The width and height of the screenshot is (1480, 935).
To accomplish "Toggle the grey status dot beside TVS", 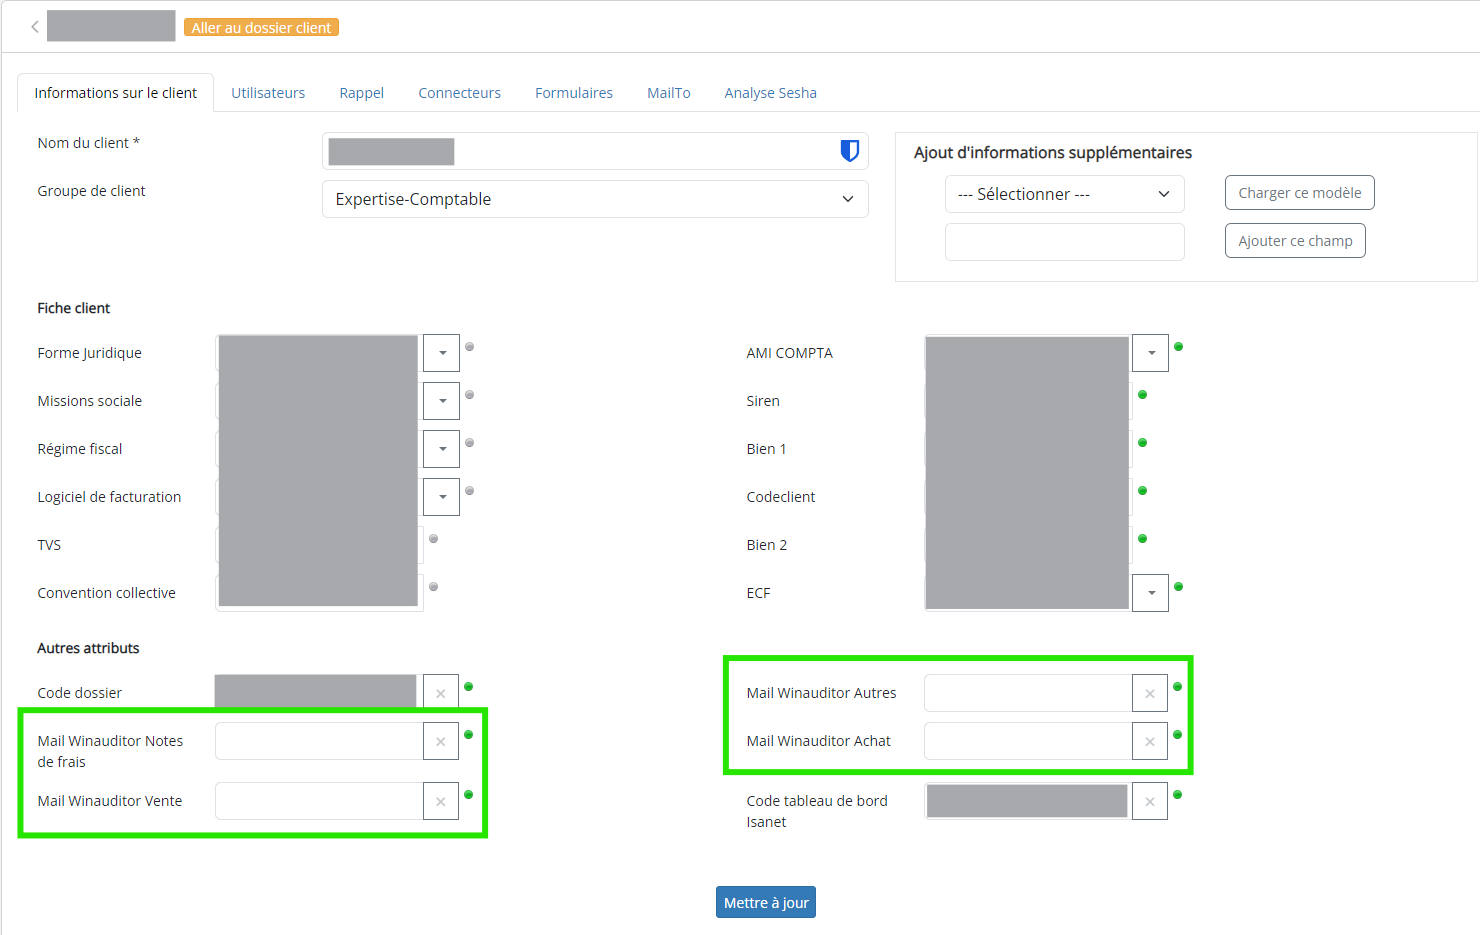I will (x=433, y=539).
